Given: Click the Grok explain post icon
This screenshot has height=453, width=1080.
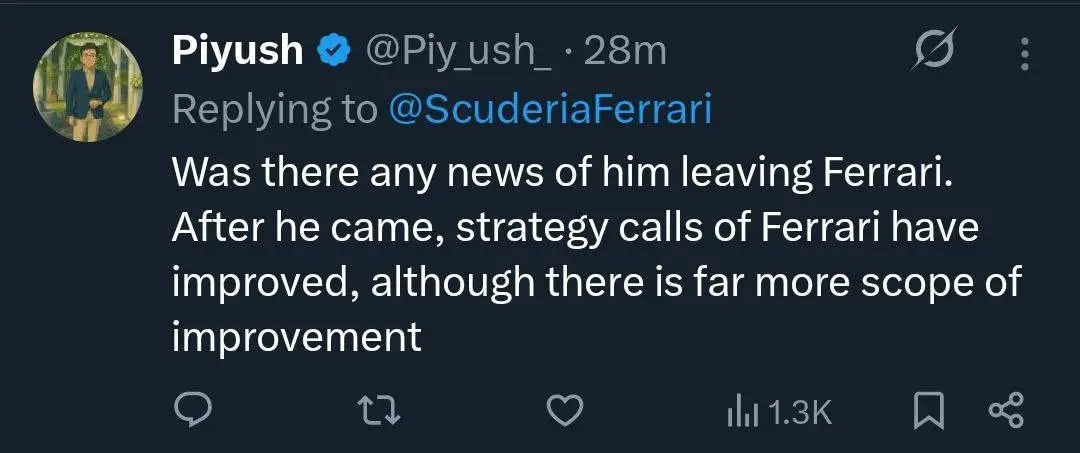Looking at the screenshot, I should tap(935, 51).
